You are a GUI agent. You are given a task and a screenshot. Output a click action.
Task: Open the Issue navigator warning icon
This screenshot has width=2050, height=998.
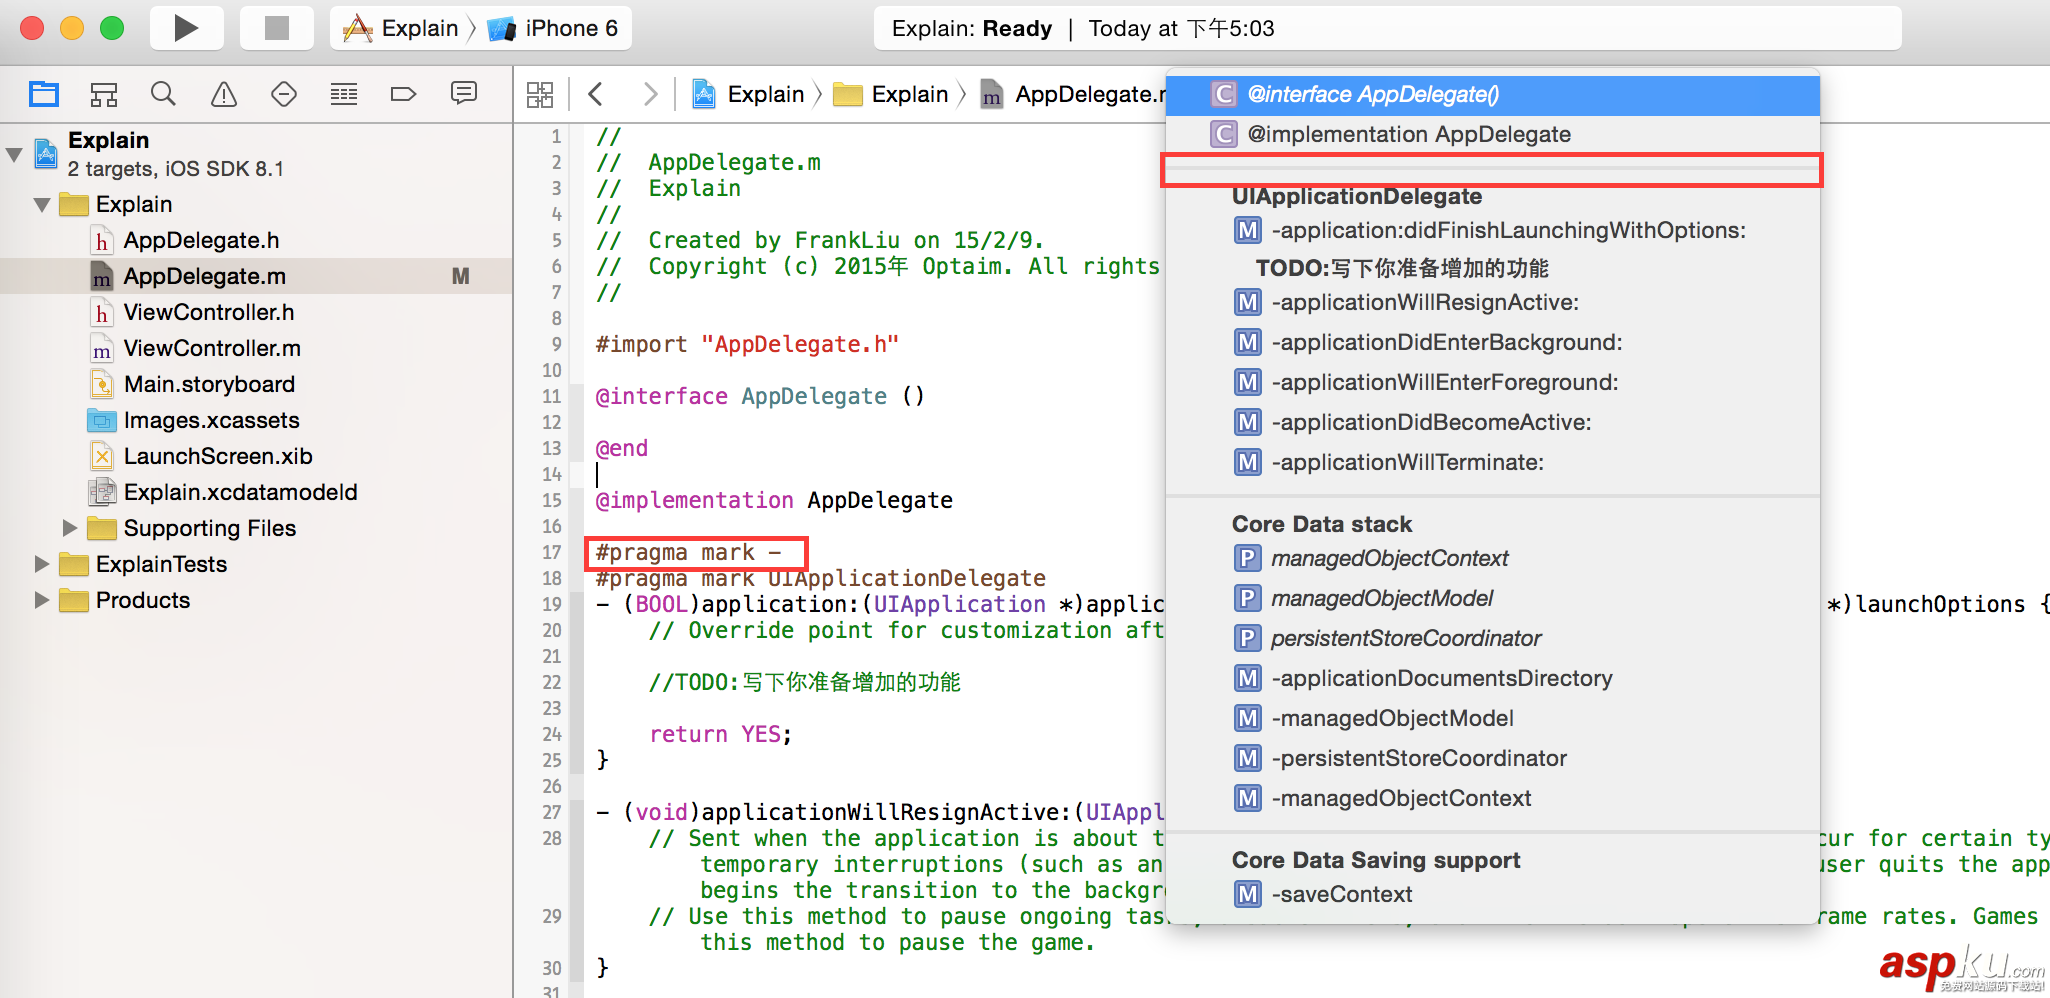tap(224, 94)
